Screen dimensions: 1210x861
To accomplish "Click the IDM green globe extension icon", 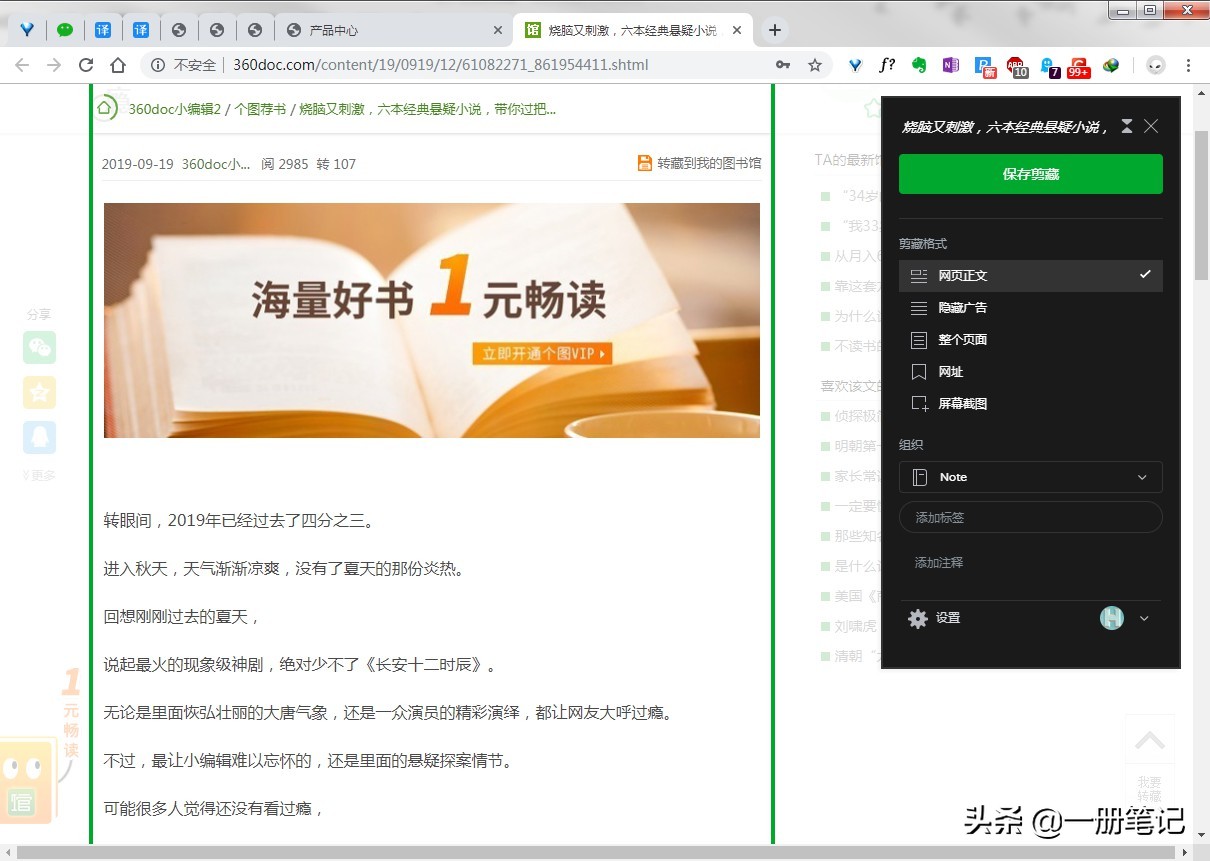I will [1111, 65].
